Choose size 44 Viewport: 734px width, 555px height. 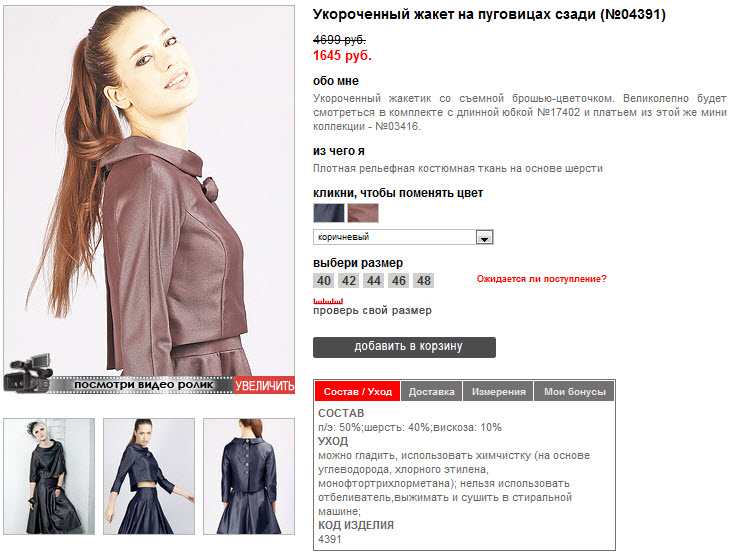[x=374, y=280]
